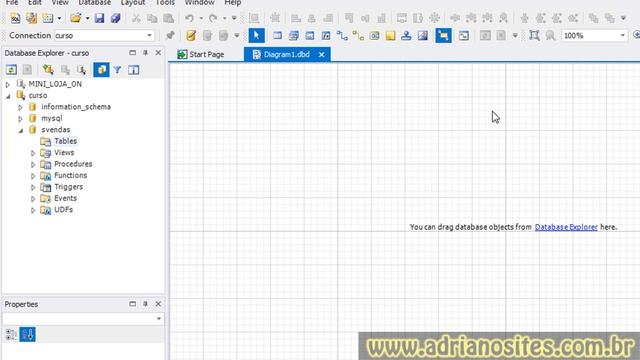Select the MINI_LOJA_ON connection
Image resolution: width=640 pixels, height=360 pixels.
pos(55,84)
